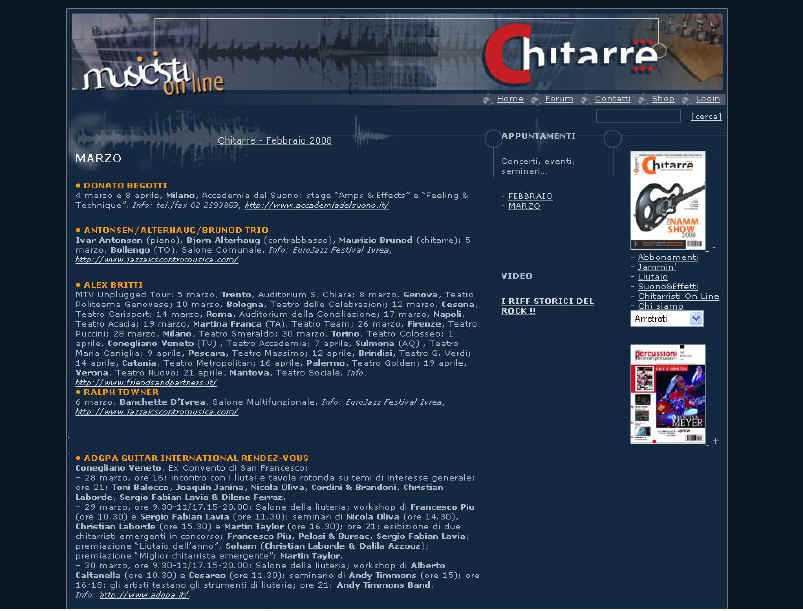The image size is (803, 611).
Task: Click the musicisti on line logo
Action: (153, 74)
